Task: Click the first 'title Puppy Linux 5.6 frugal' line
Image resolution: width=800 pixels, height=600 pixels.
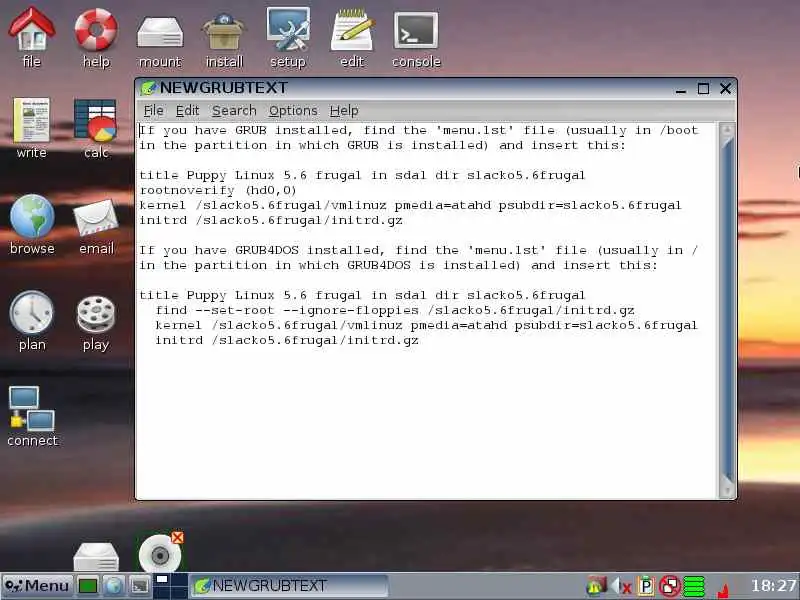Action: (362, 176)
